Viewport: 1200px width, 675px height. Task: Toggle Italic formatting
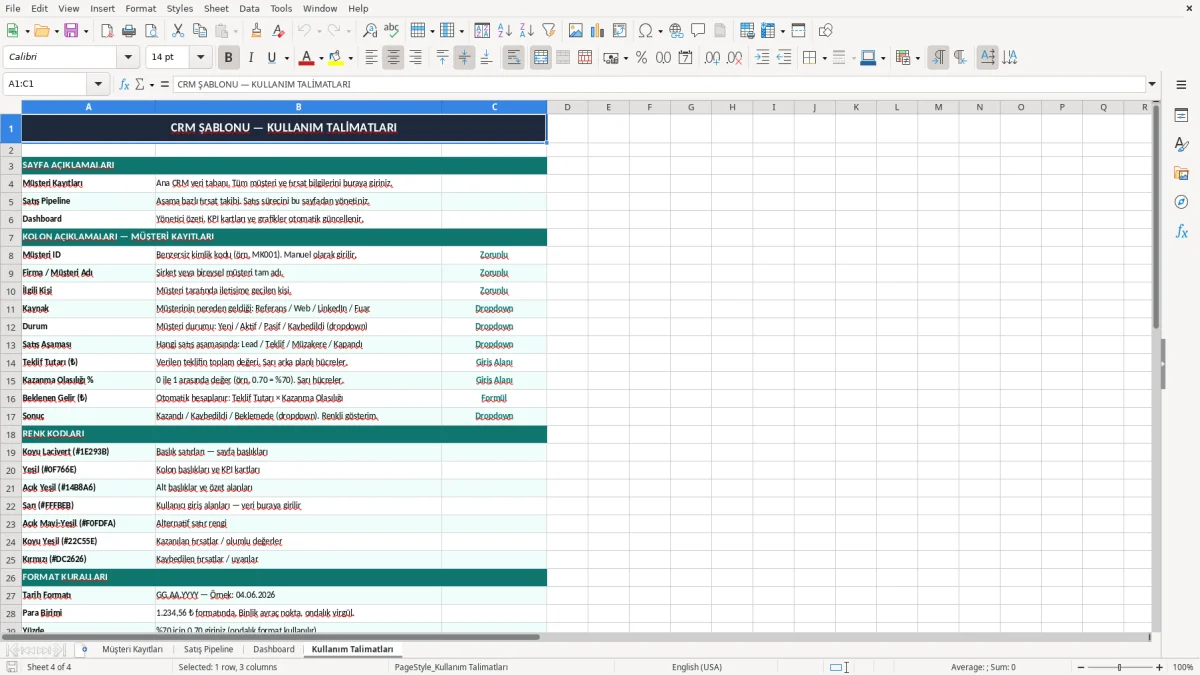pos(250,58)
